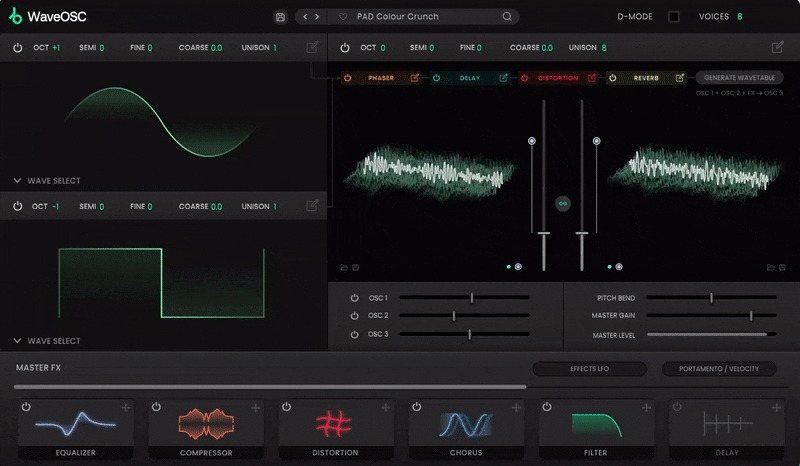The height and width of the screenshot is (466, 800).
Task: Enable the D-MODE checkbox
Action: (x=674, y=17)
